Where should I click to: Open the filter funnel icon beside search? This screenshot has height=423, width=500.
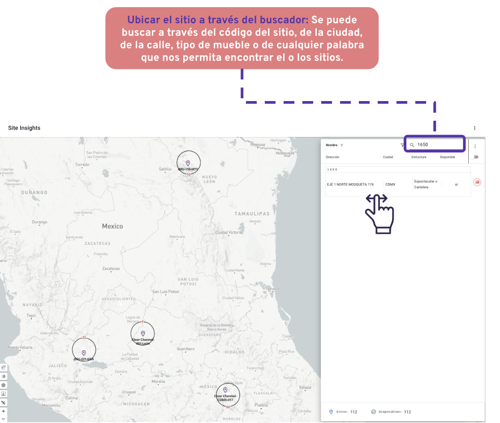[x=402, y=145]
